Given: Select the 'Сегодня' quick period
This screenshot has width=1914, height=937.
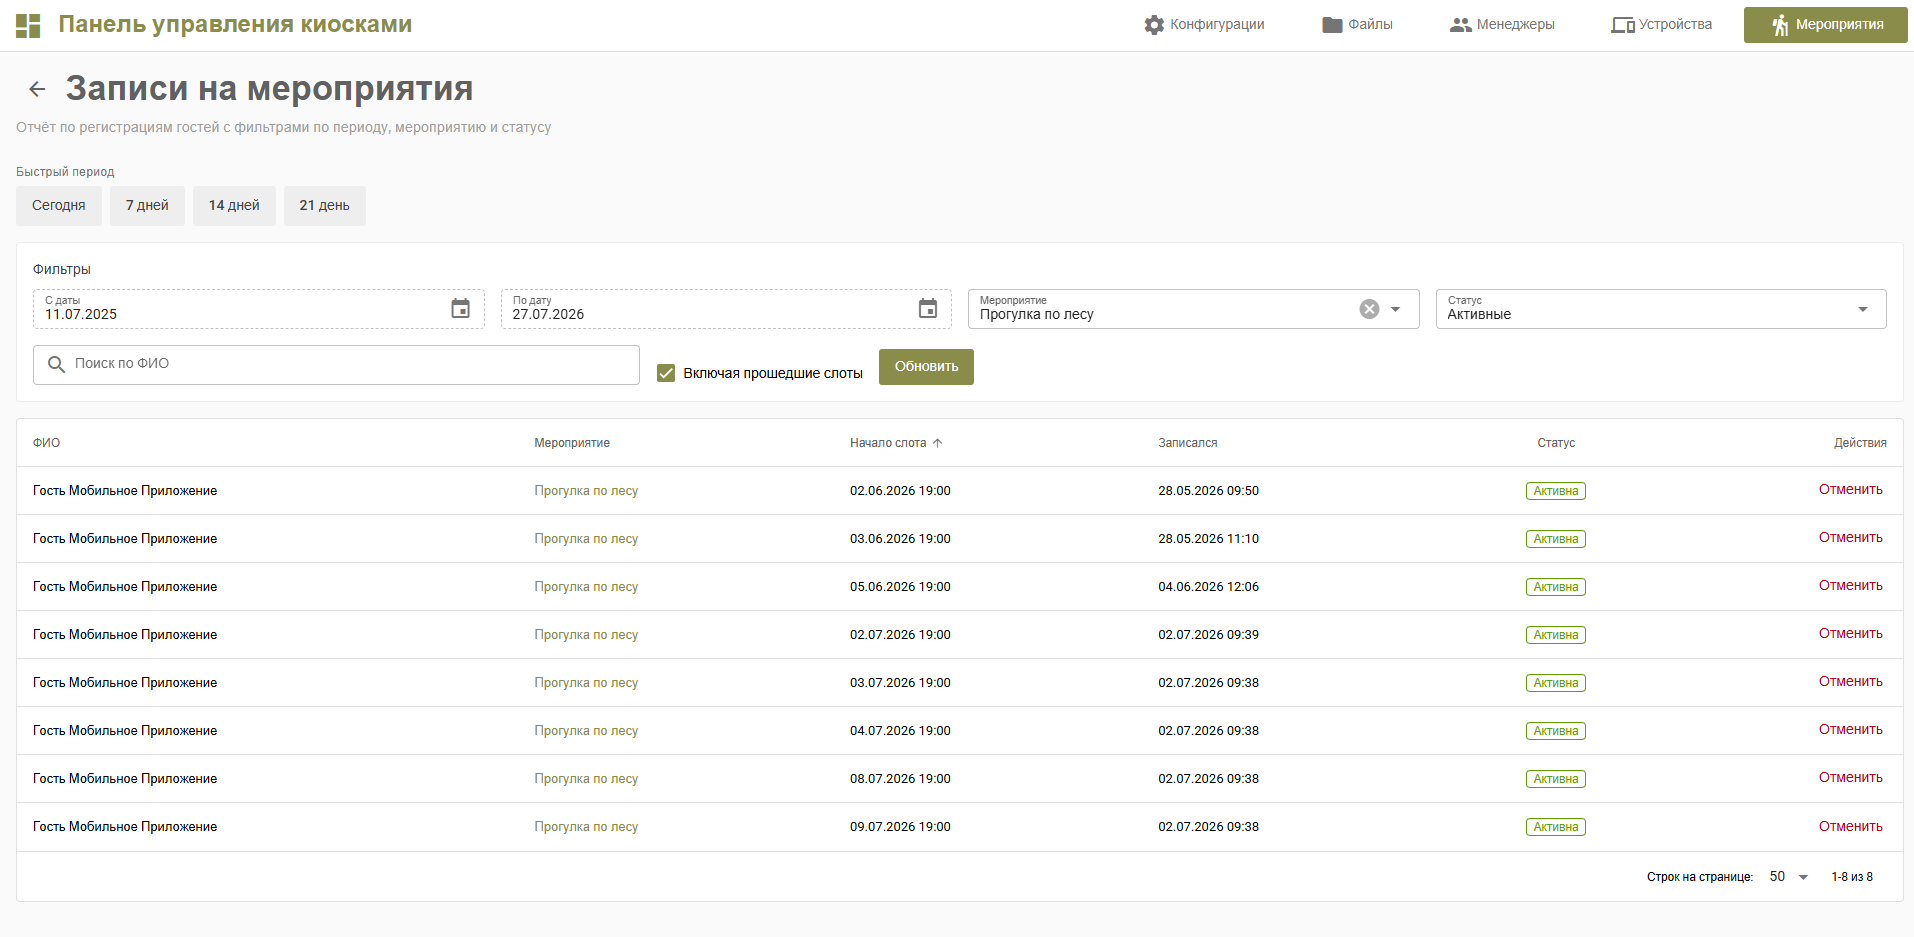Looking at the screenshot, I should click(59, 206).
